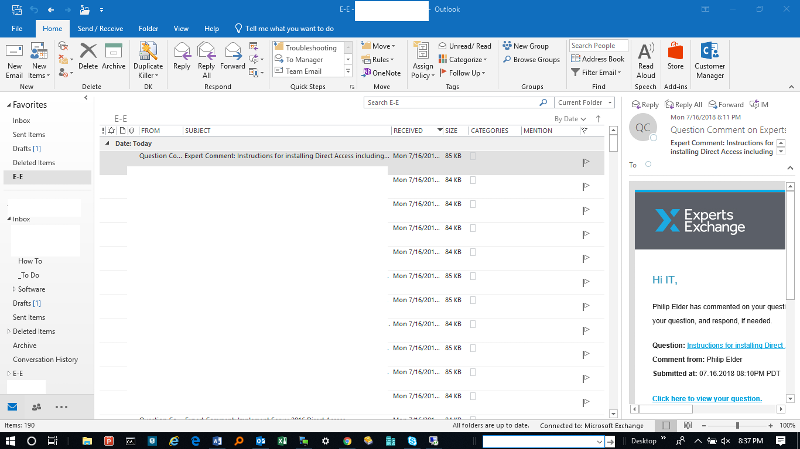Switch to People view in navigation bar
The height and width of the screenshot is (449, 800).
36,407
